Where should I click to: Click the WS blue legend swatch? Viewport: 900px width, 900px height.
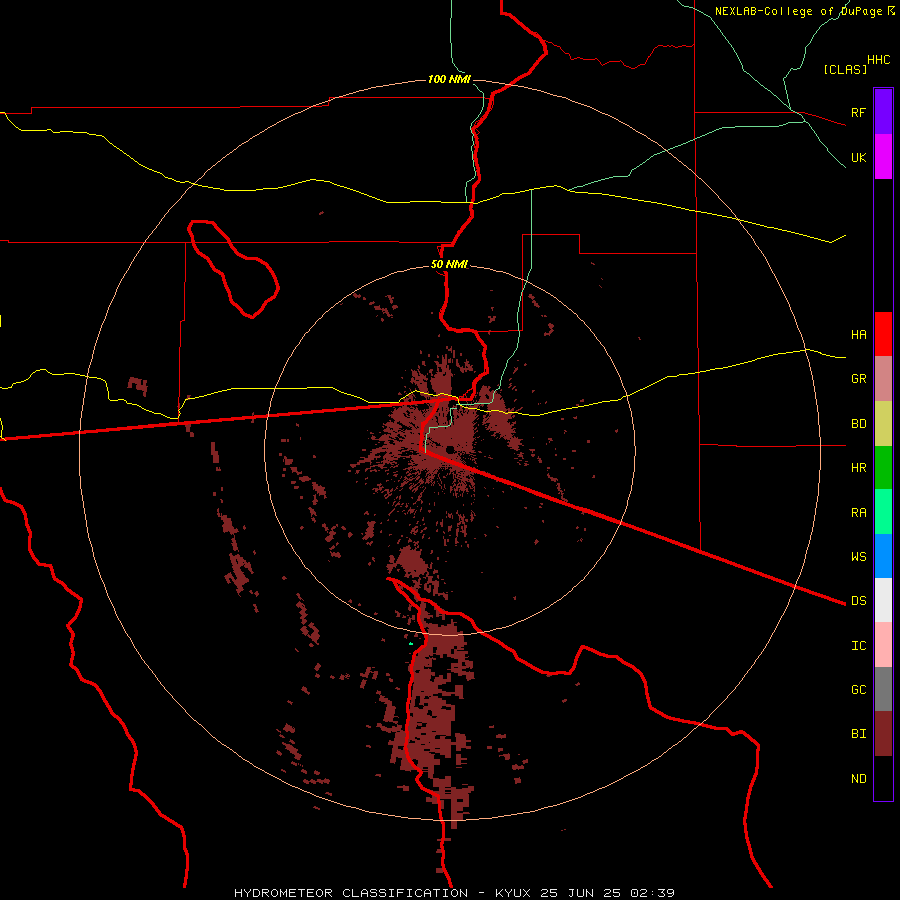[x=883, y=556]
